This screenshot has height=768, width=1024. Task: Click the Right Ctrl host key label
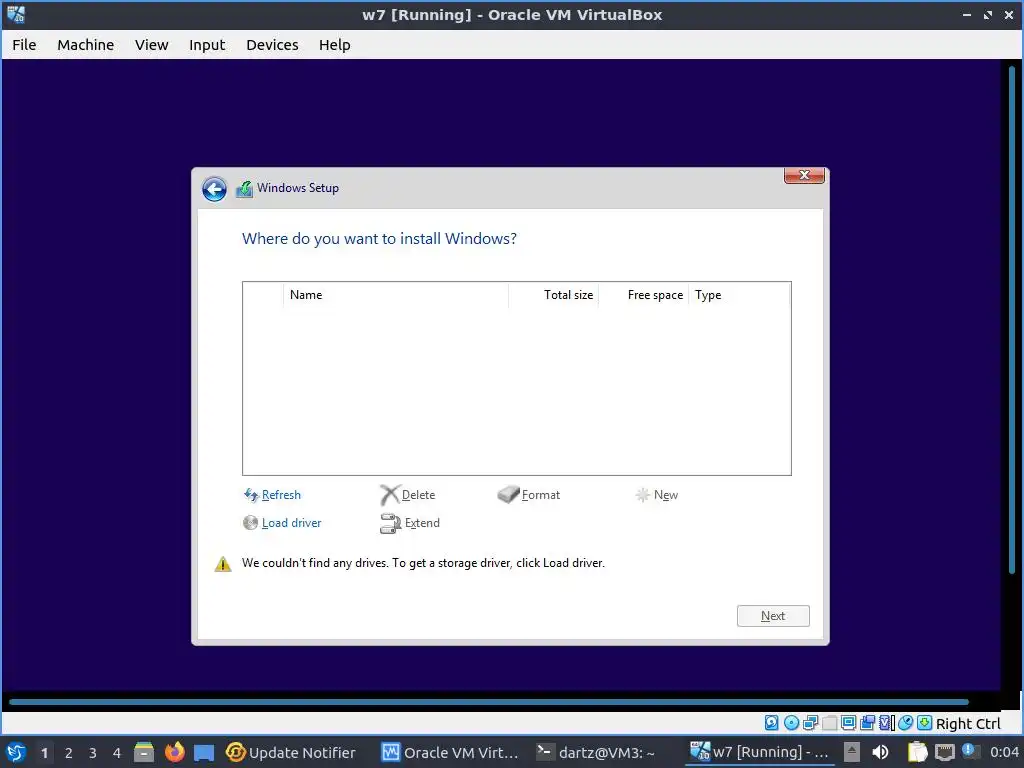tap(968, 724)
